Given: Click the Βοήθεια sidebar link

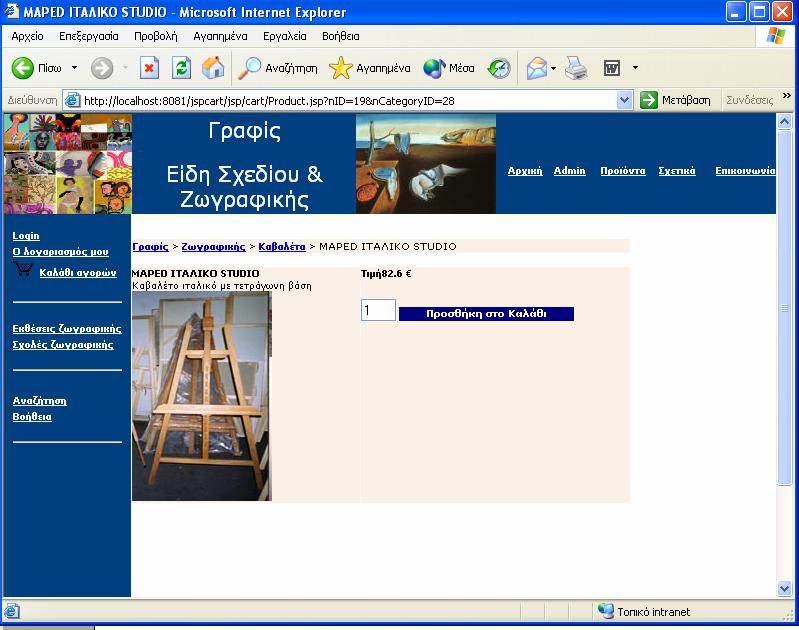Looking at the screenshot, I should click(x=32, y=416).
